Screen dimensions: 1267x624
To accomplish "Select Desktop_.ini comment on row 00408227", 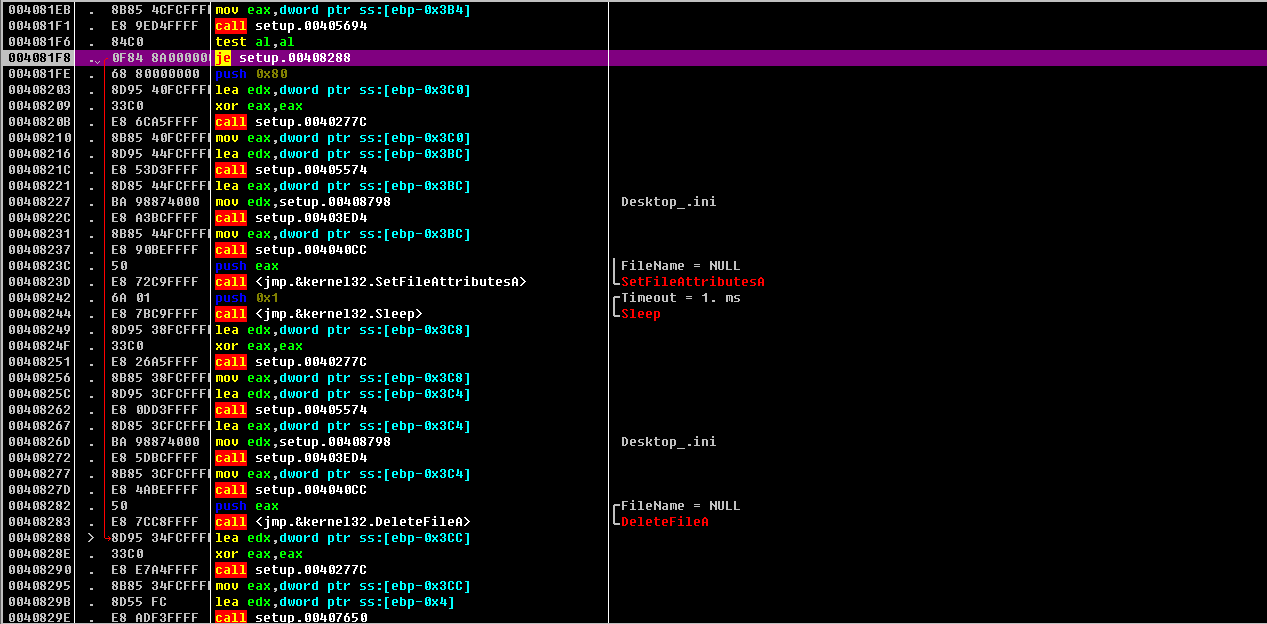I will click(x=668, y=202).
